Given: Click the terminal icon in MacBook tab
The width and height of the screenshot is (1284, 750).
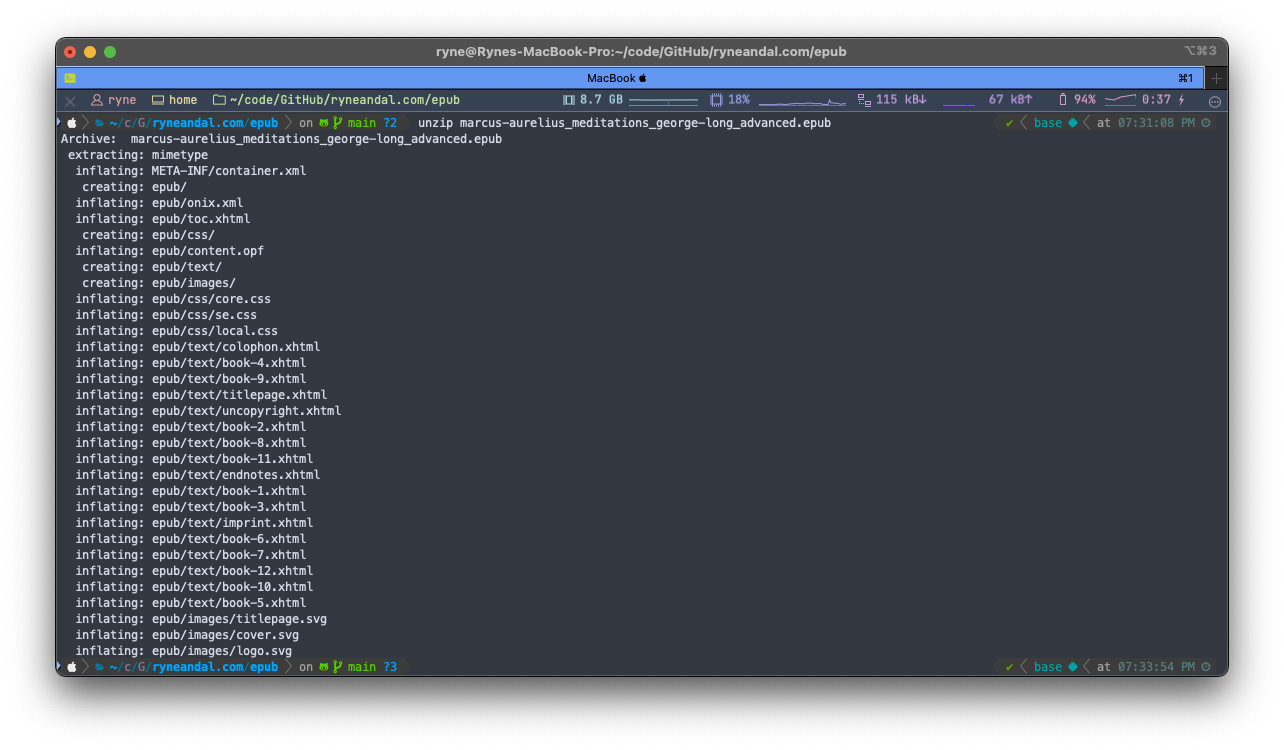Looking at the screenshot, I should click(x=70, y=78).
